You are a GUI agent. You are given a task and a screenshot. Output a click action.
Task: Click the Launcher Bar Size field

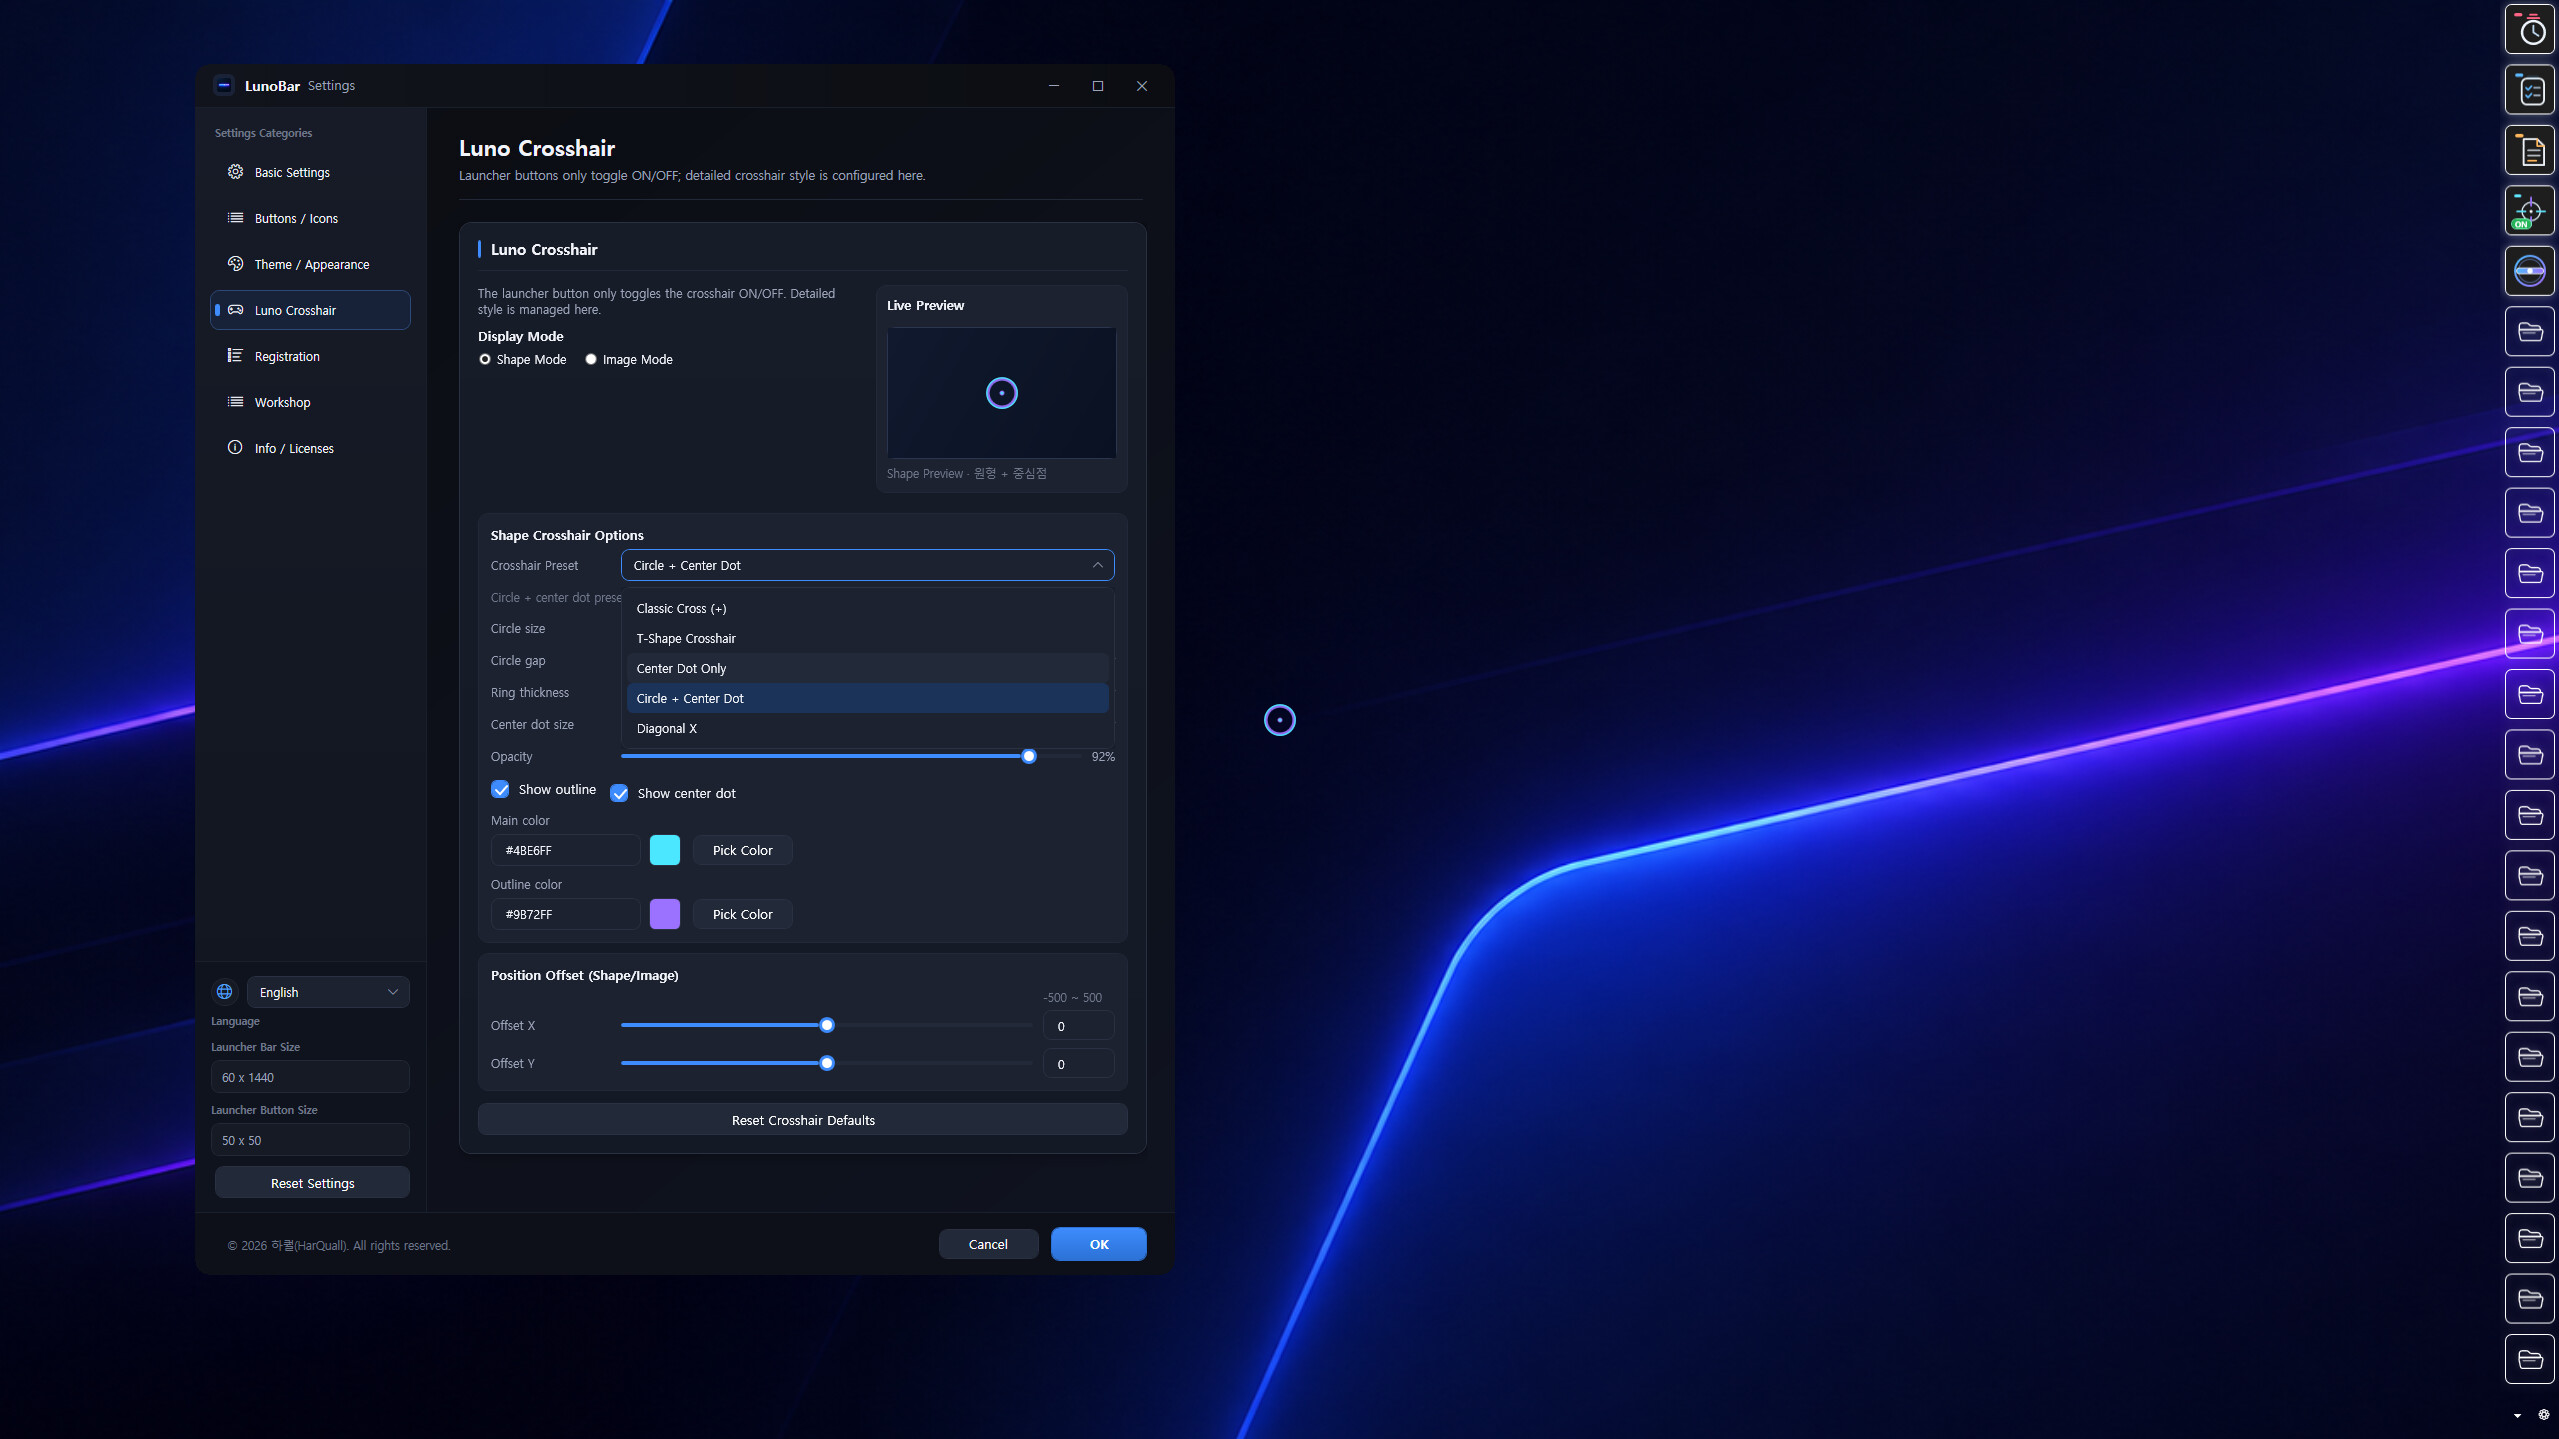click(310, 1077)
